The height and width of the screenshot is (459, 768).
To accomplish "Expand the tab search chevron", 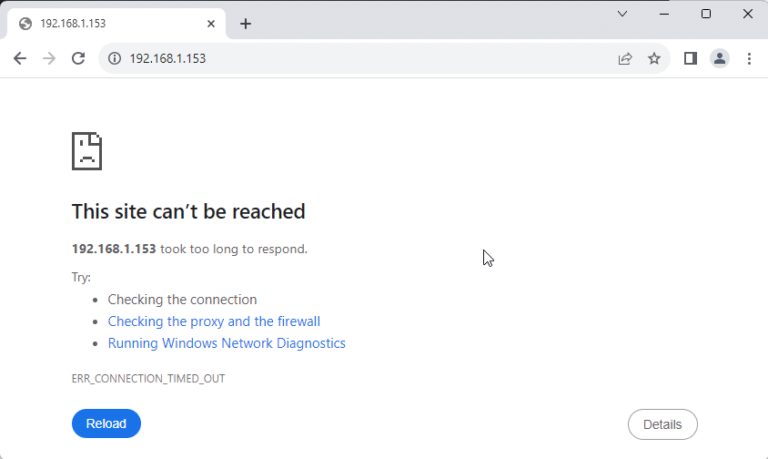I will 622,14.
